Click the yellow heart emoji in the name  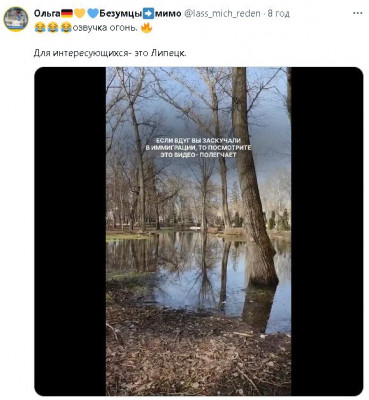click(x=80, y=13)
